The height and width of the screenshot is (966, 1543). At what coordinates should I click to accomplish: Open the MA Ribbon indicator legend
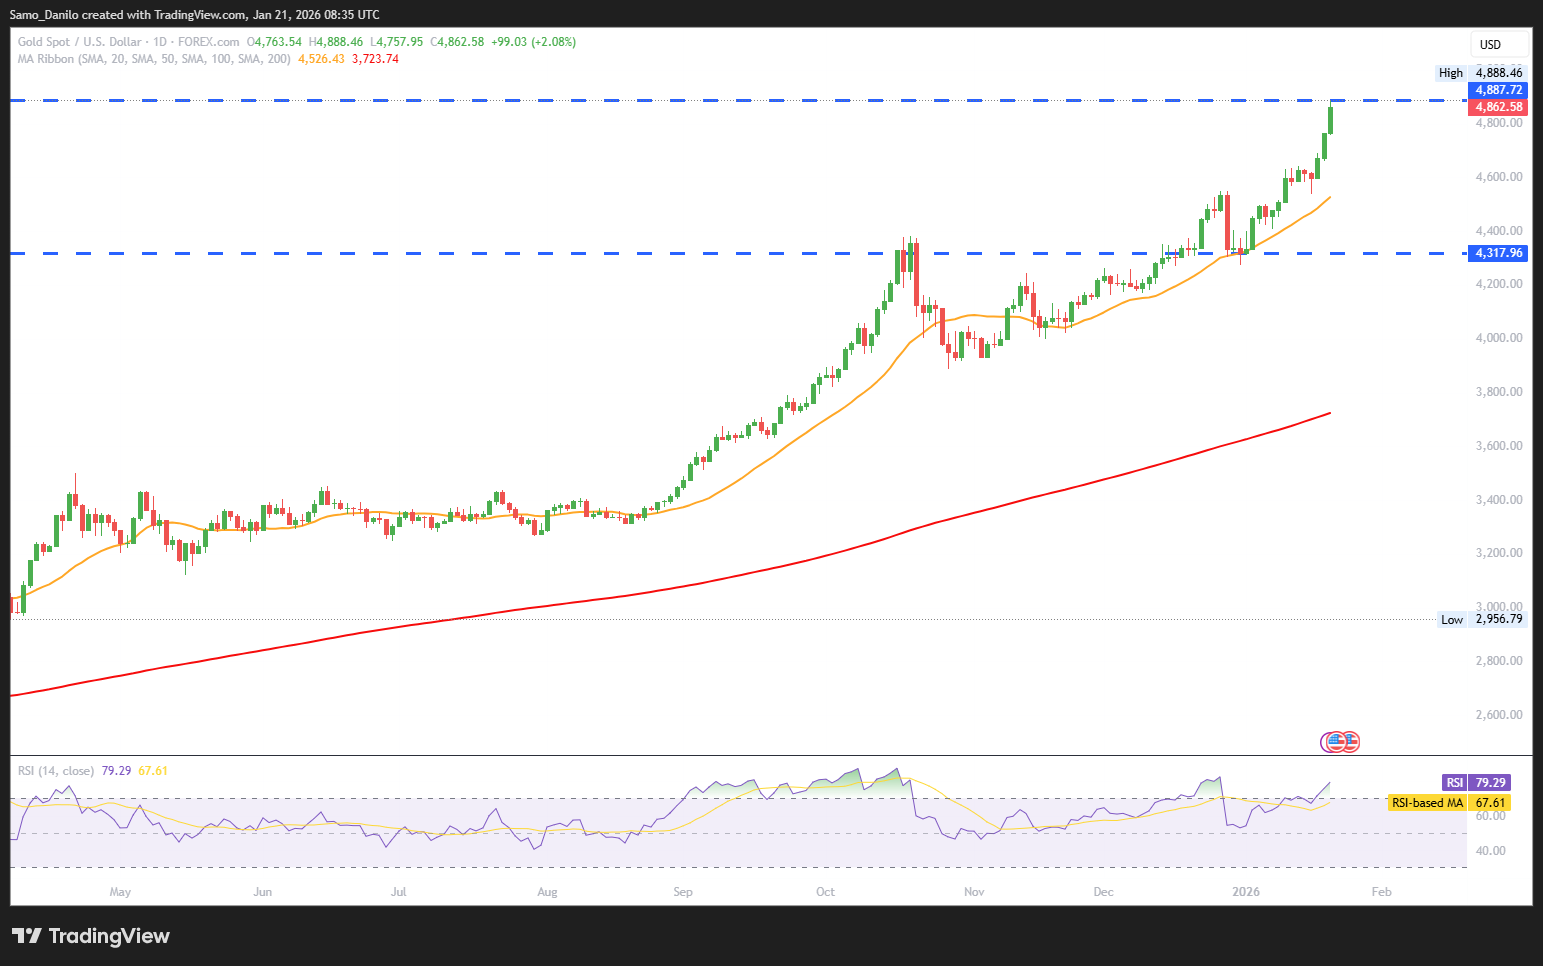click(154, 59)
